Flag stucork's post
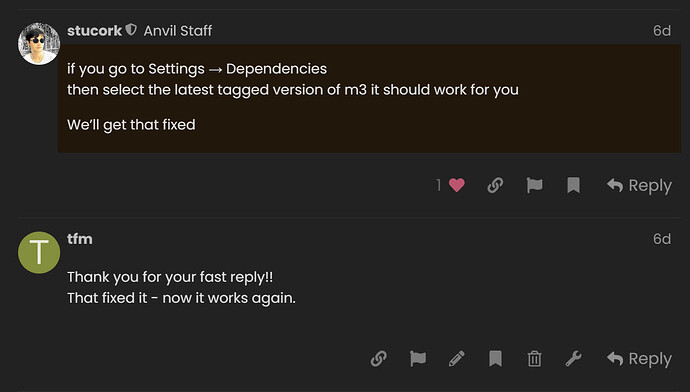Image resolution: width=690 pixels, height=392 pixels. [534, 185]
